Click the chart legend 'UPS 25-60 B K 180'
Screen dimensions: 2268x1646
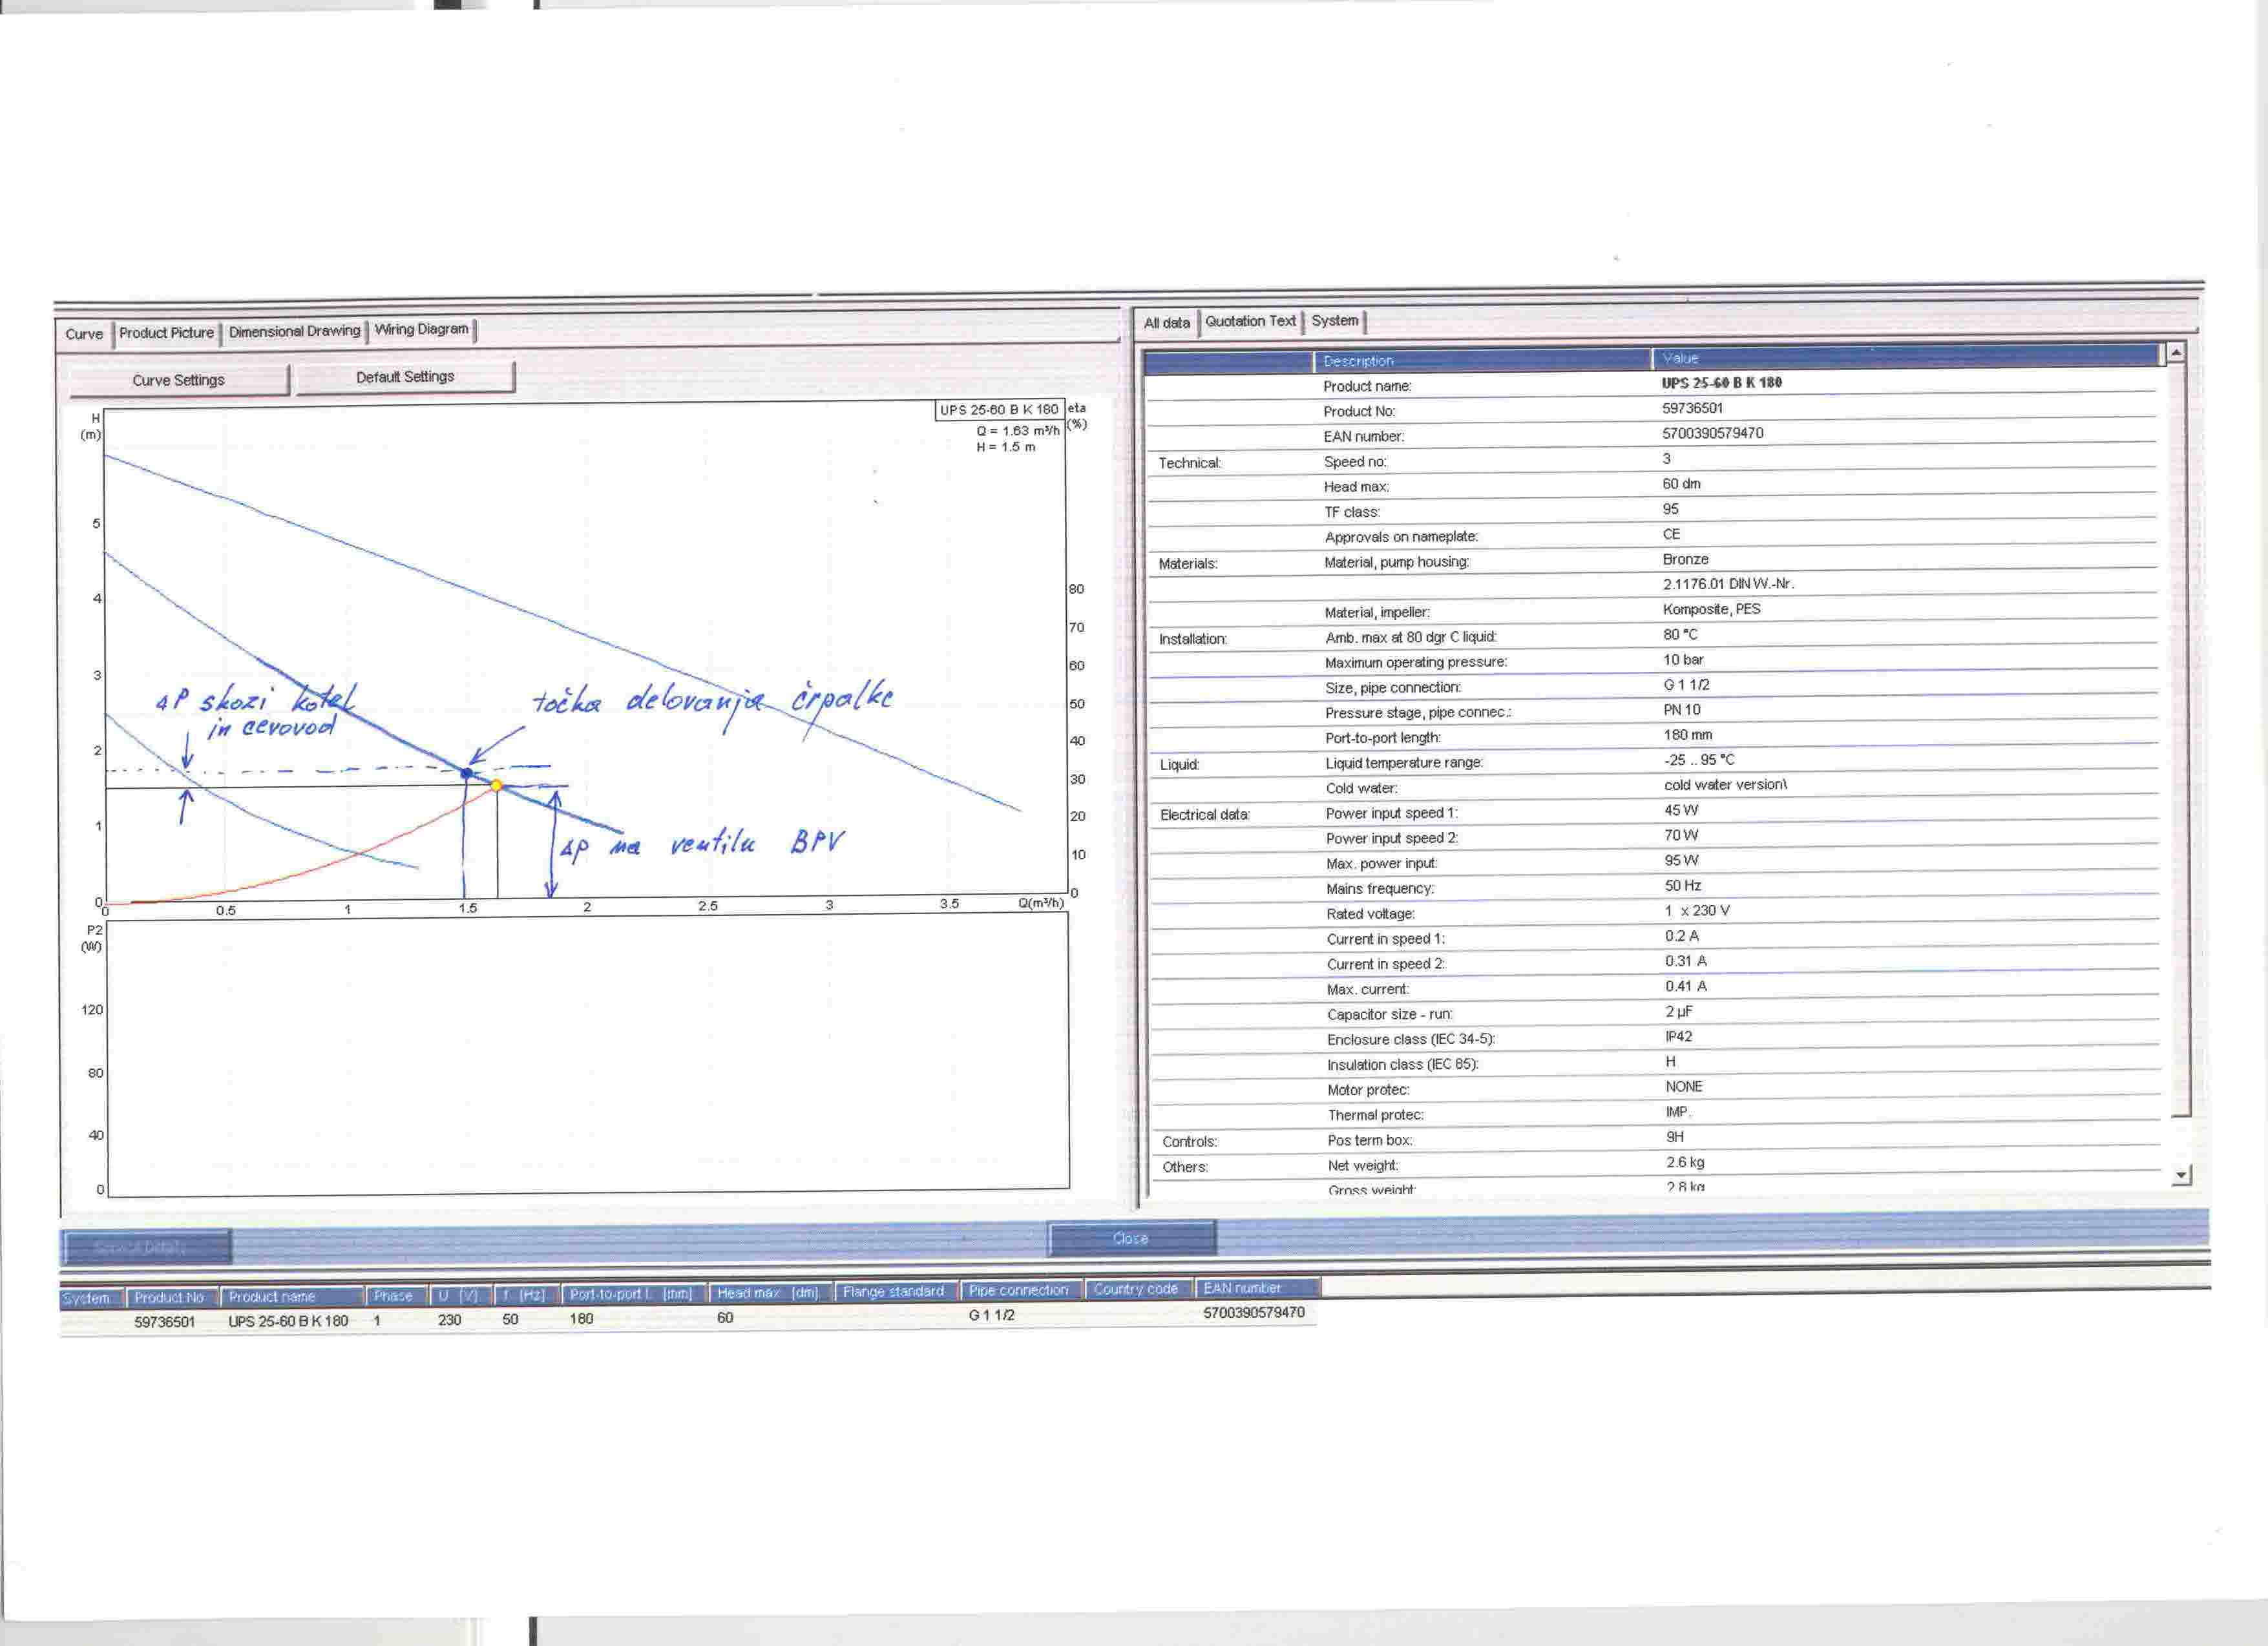pyautogui.click(x=999, y=409)
